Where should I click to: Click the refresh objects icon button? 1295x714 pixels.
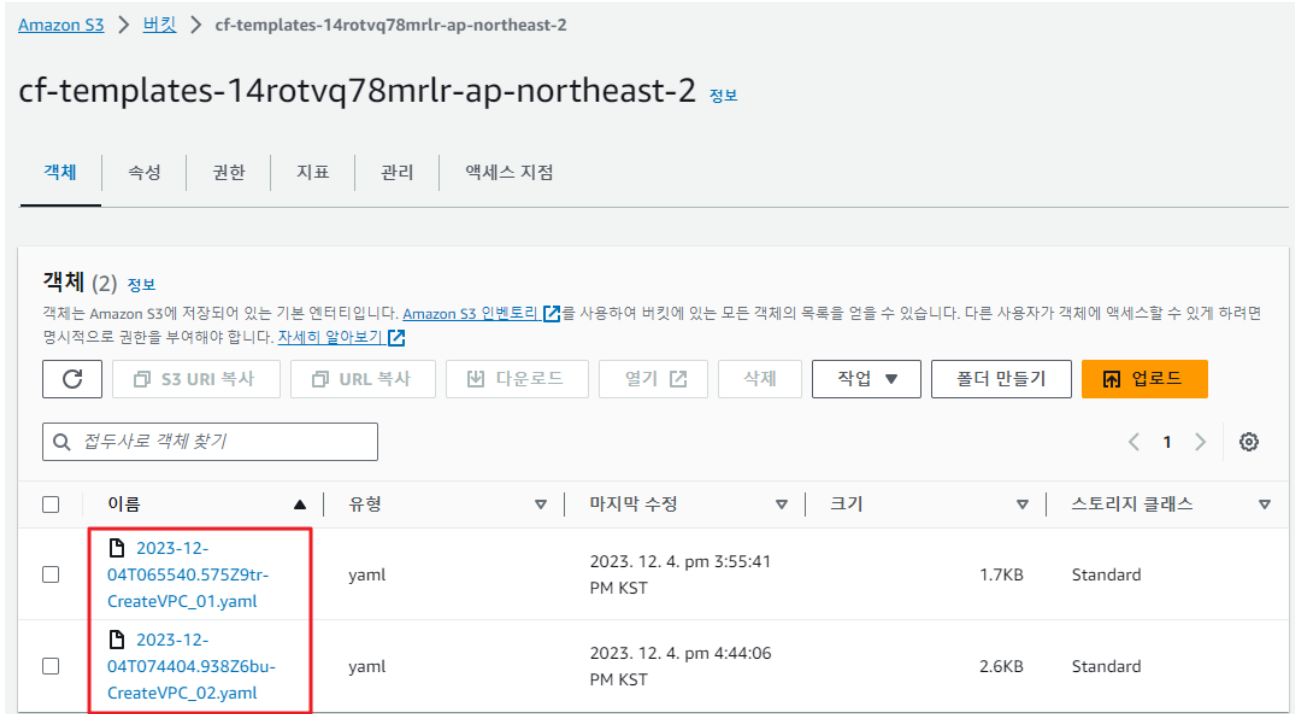(73, 379)
